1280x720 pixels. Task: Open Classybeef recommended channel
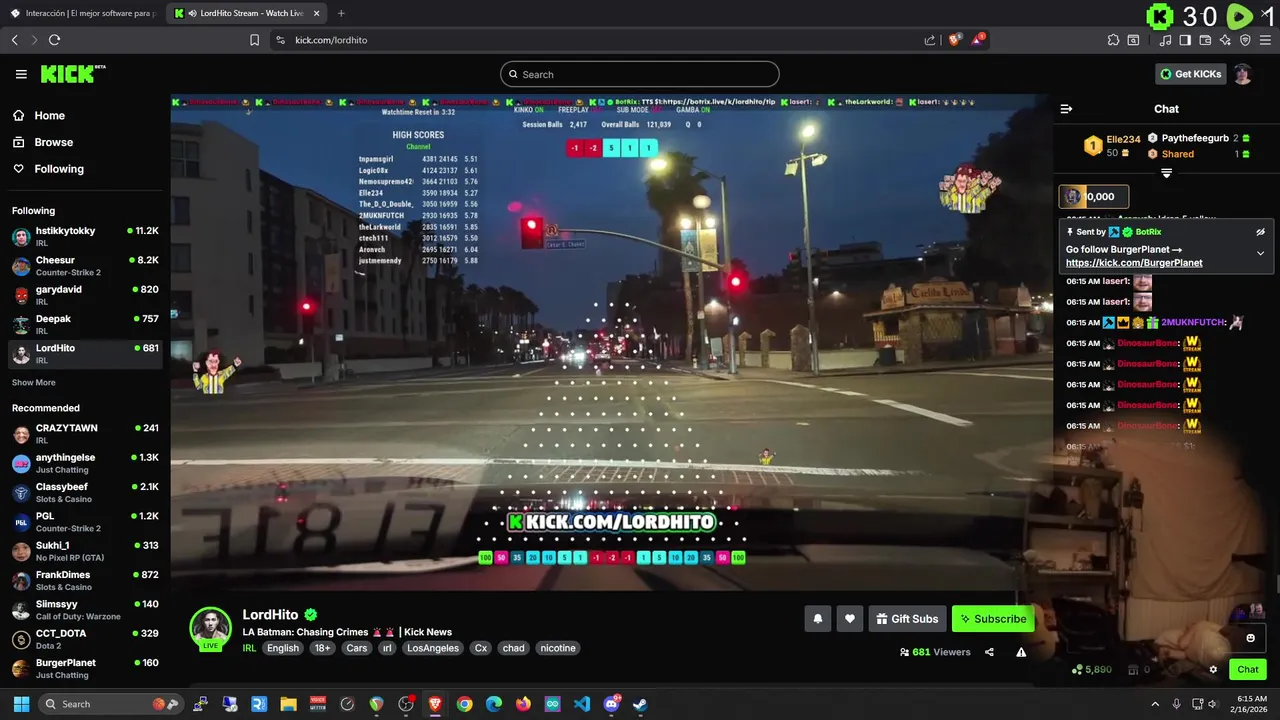85,492
